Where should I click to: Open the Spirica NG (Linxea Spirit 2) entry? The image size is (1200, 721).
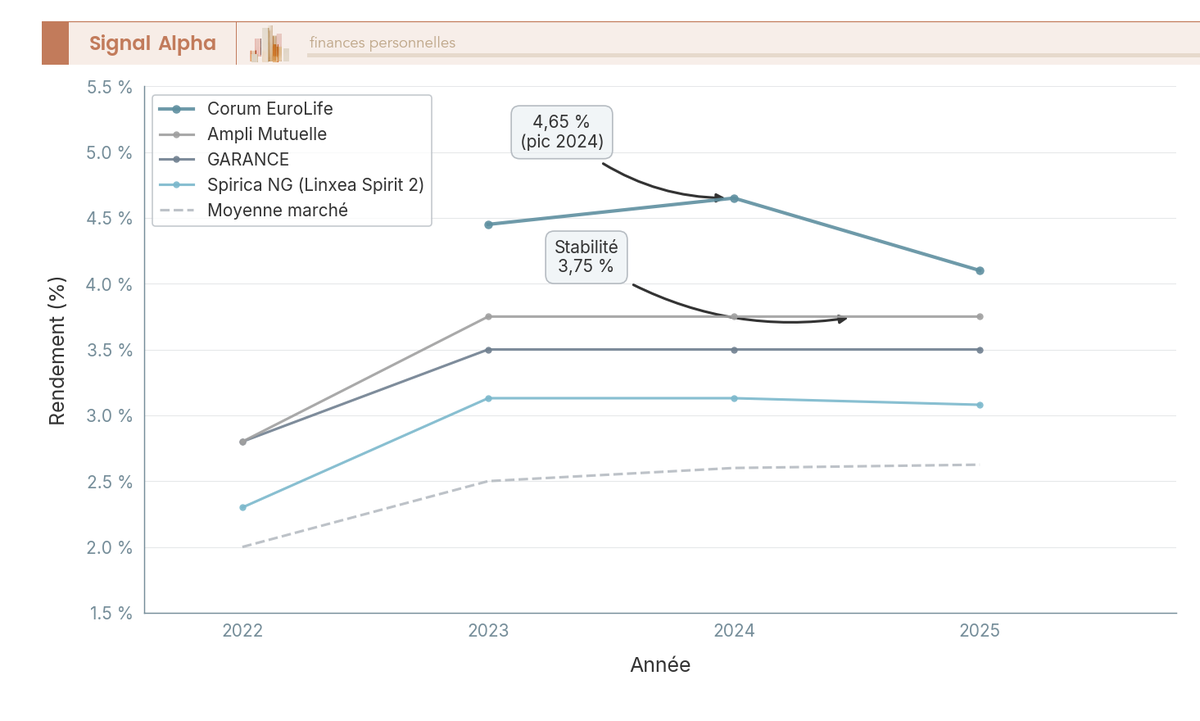pyautogui.click(x=313, y=184)
